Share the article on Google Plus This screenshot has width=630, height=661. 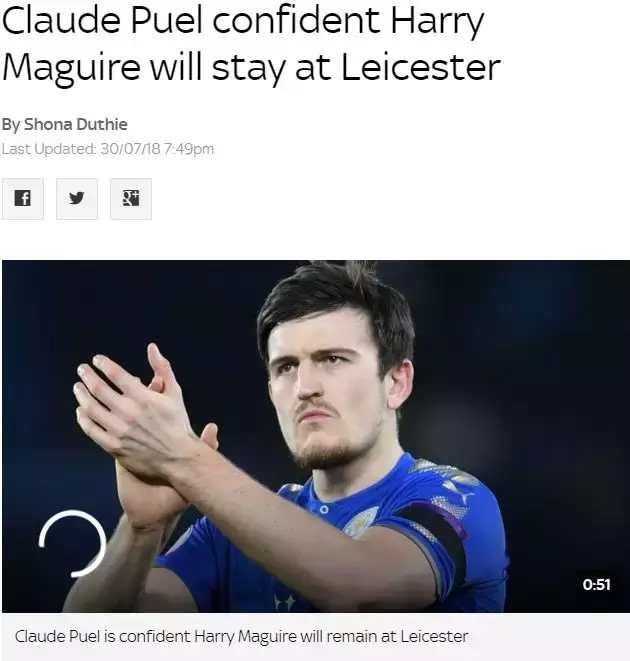(131, 199)
